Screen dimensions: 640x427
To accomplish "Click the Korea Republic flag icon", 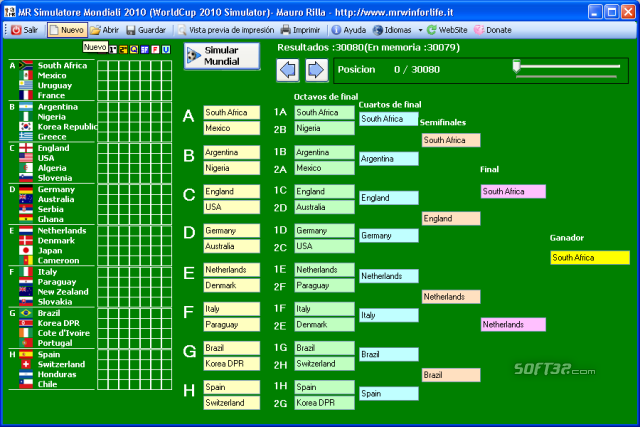I will point(26,127).
